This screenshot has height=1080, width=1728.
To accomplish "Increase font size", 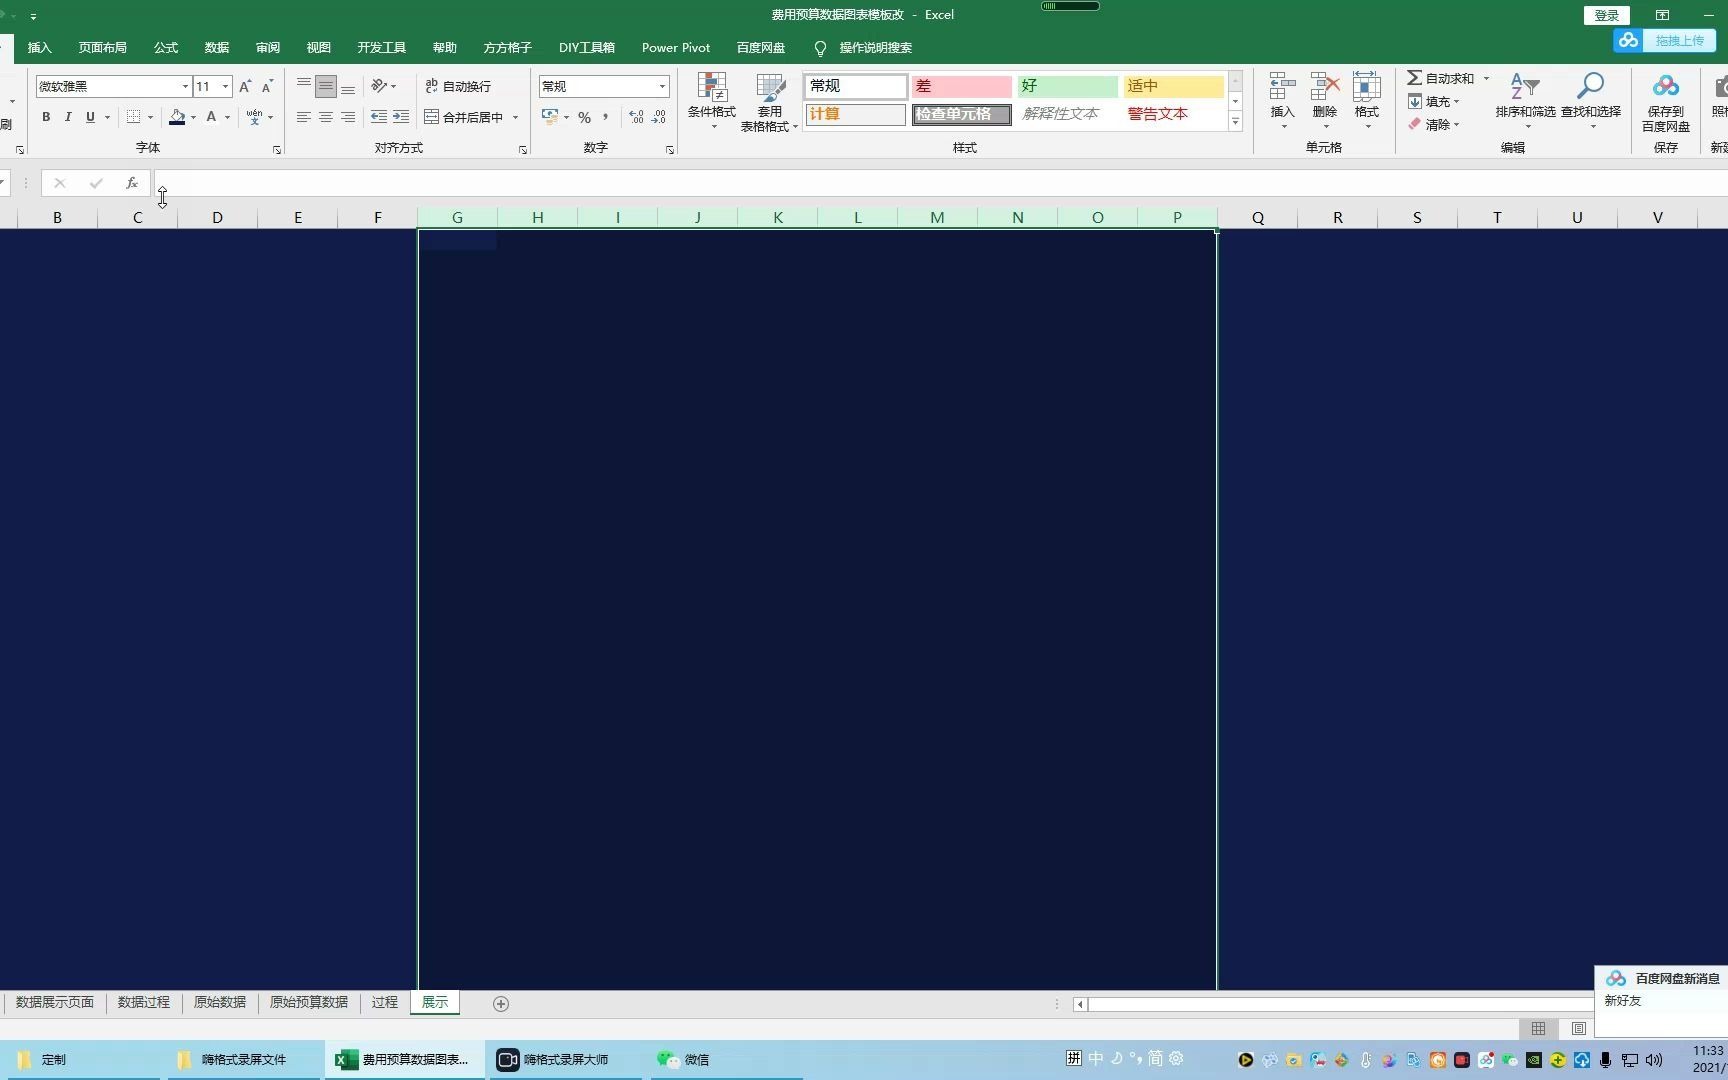I will (x=245, y=87).
